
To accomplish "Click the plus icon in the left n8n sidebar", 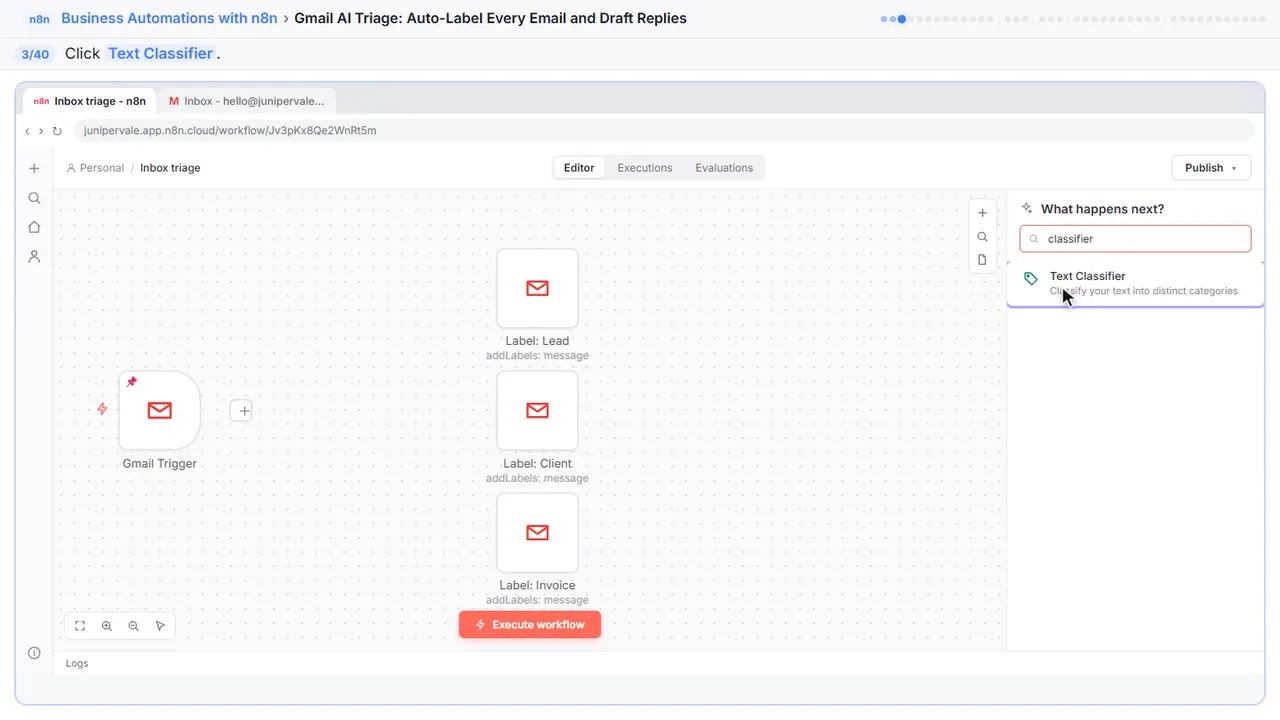I will (x=34, y=169).
